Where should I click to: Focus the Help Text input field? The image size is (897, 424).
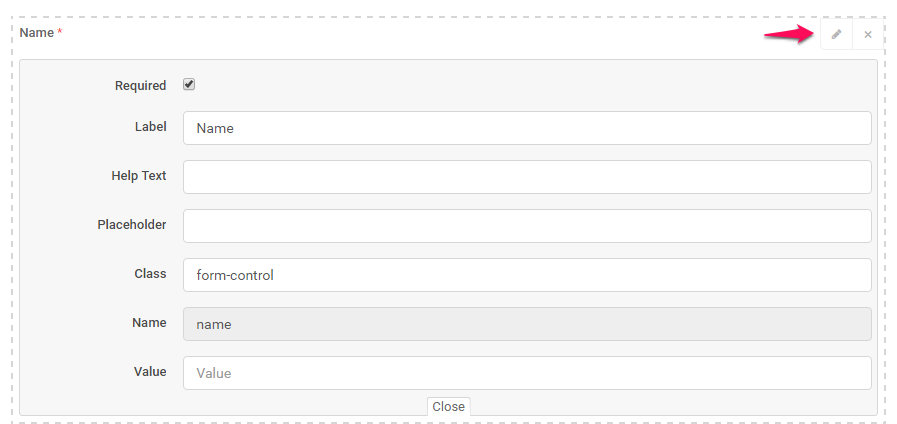pos(527,177)
